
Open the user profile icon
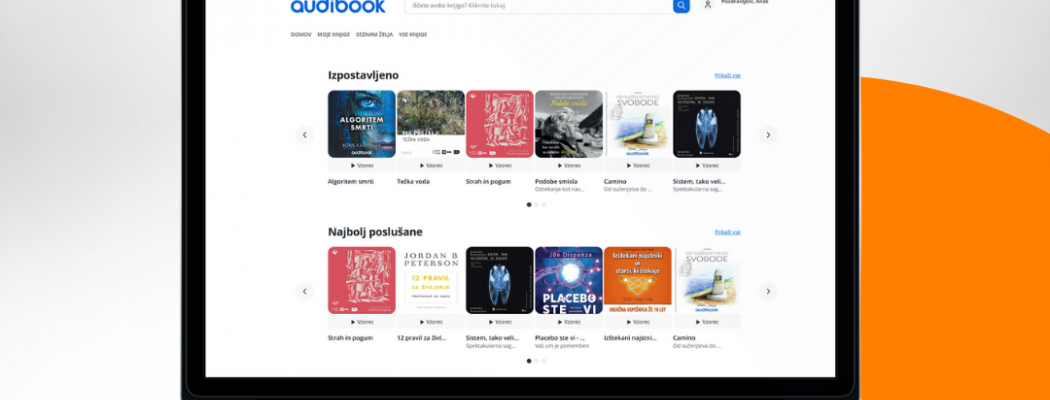[708, 5]
